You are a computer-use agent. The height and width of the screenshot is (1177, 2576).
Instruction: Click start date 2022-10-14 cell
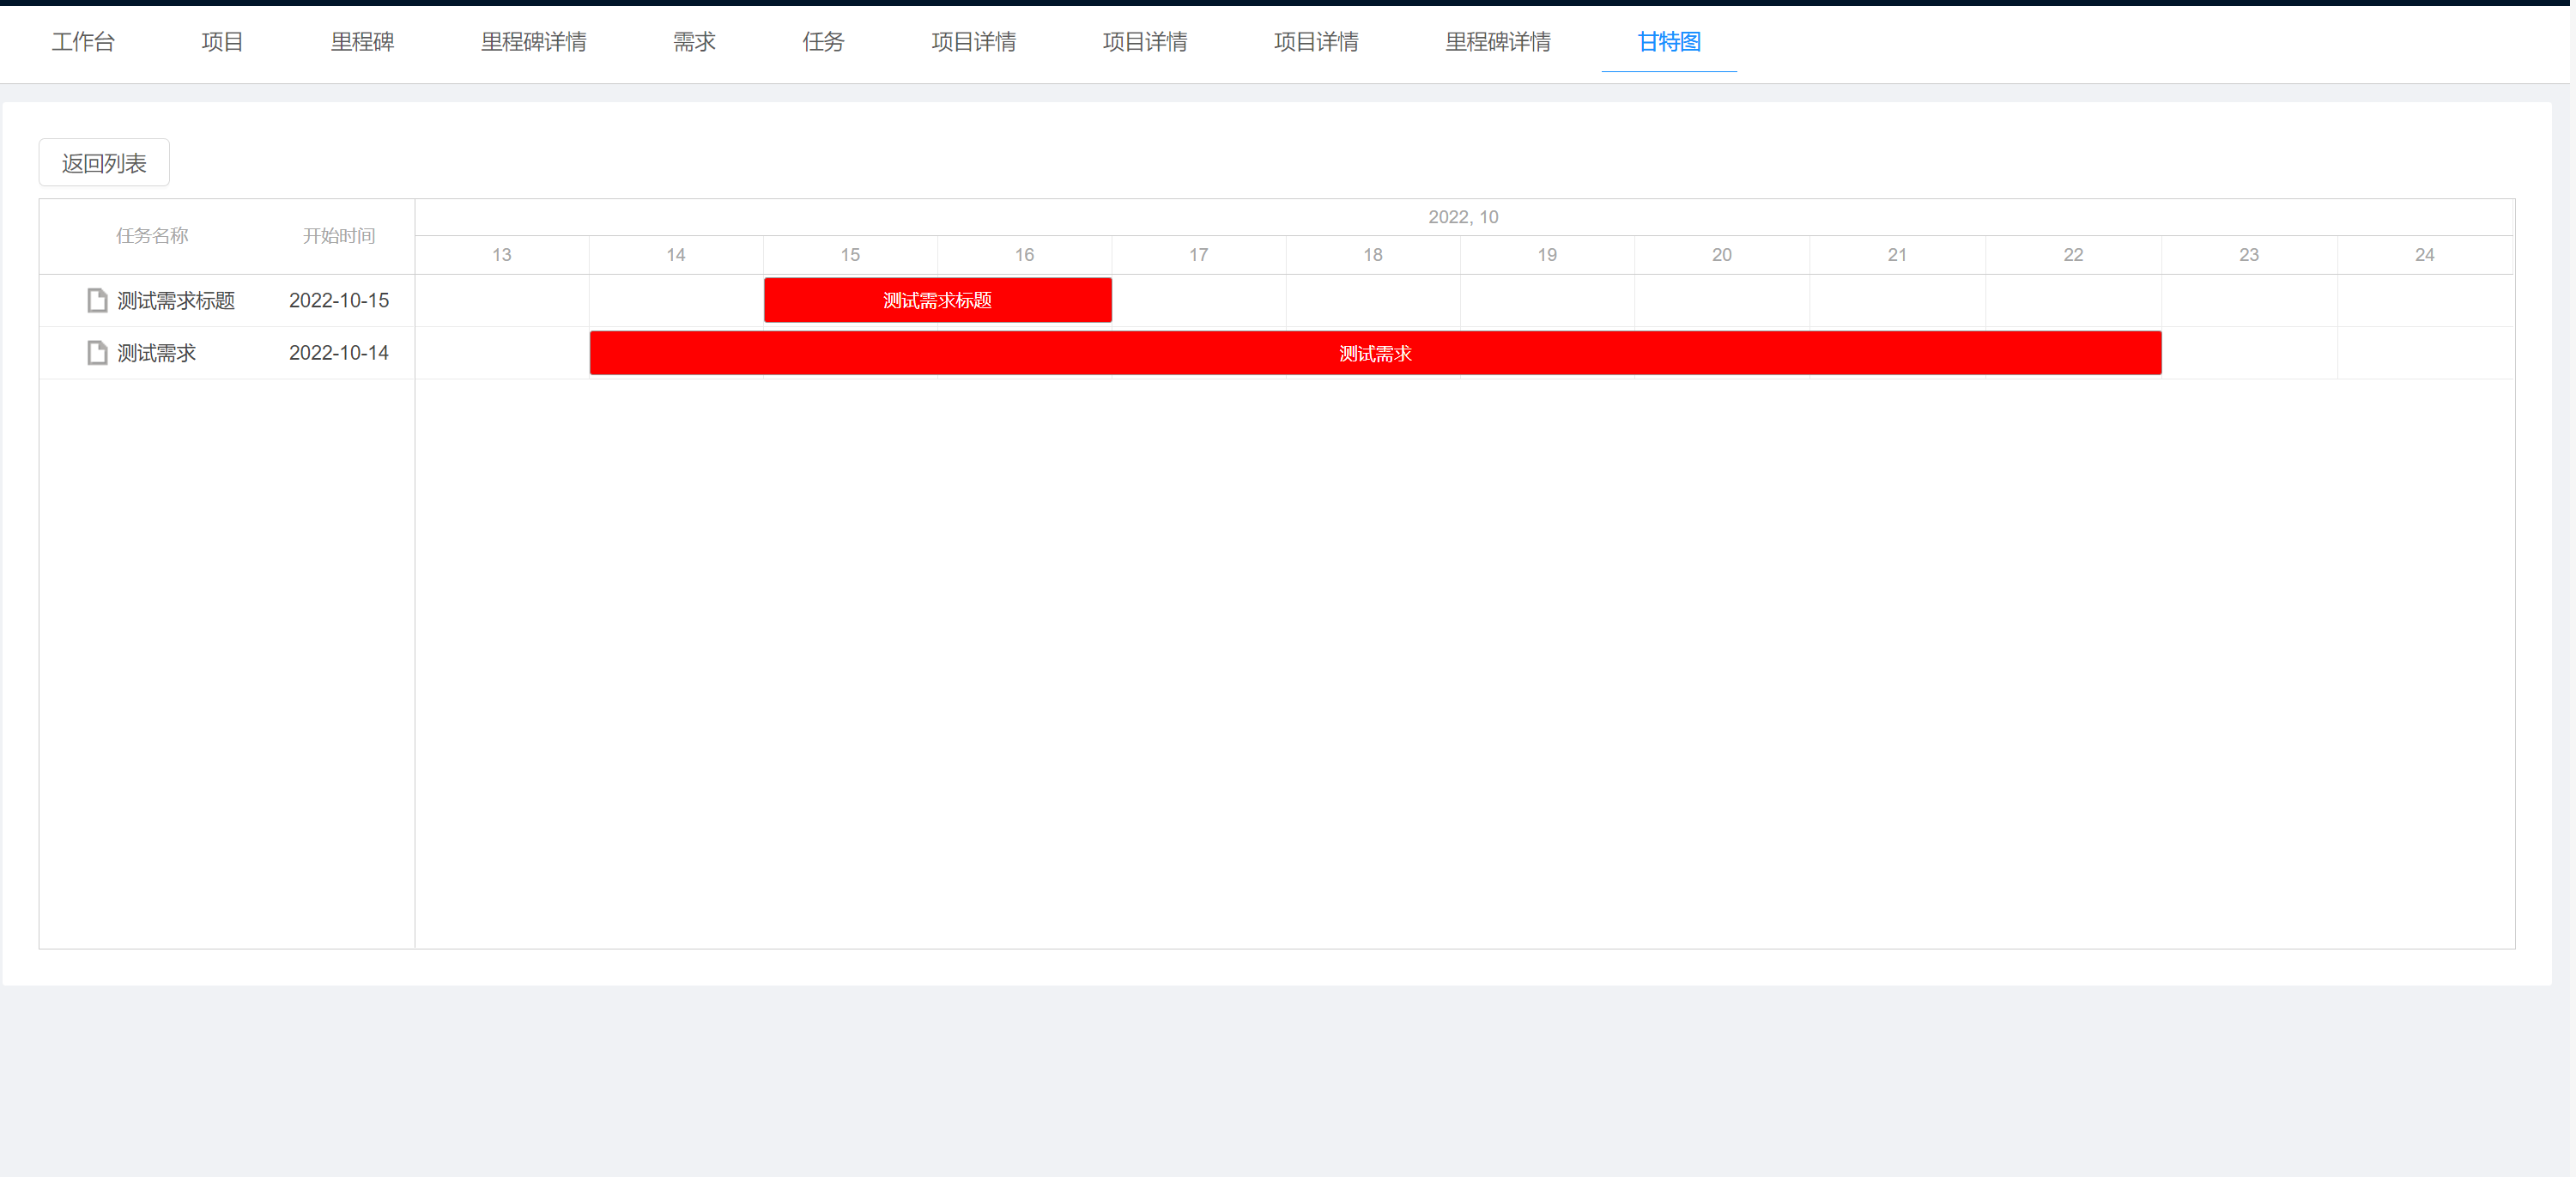click(x=339, y=353)
